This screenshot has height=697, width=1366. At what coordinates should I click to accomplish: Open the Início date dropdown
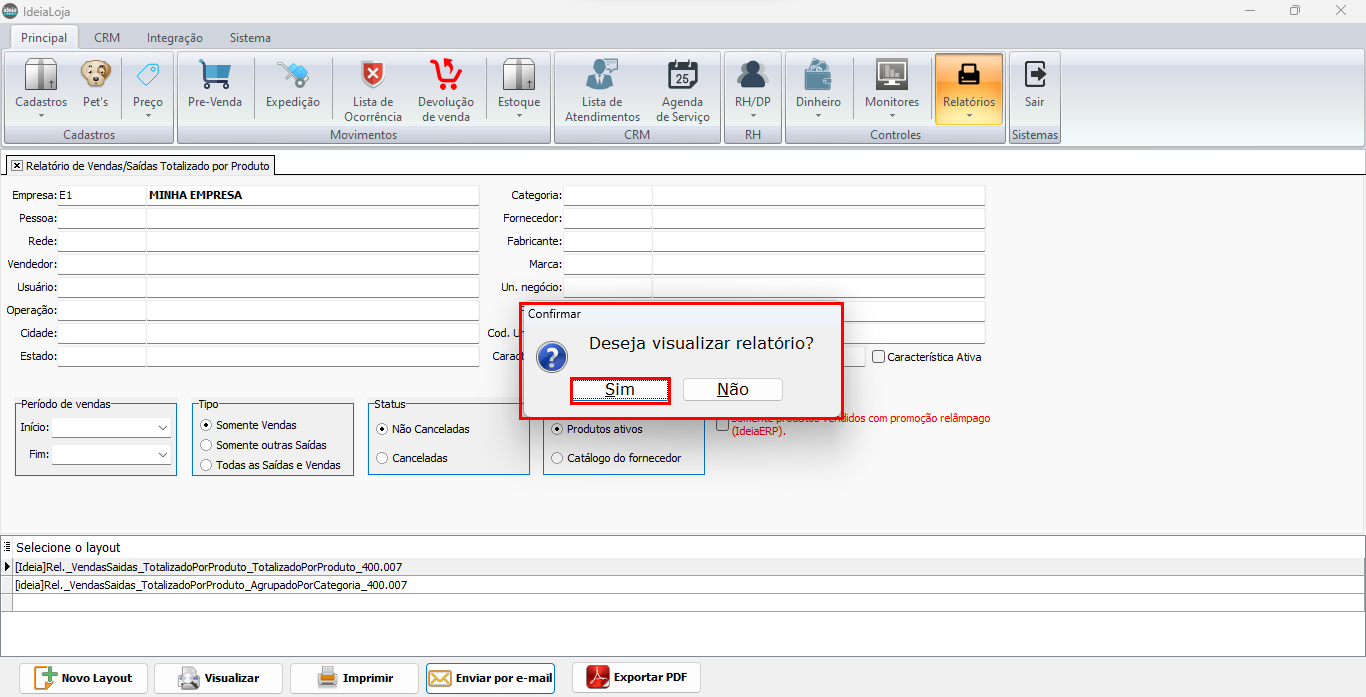pyautogui.click(x=163, y=428)
